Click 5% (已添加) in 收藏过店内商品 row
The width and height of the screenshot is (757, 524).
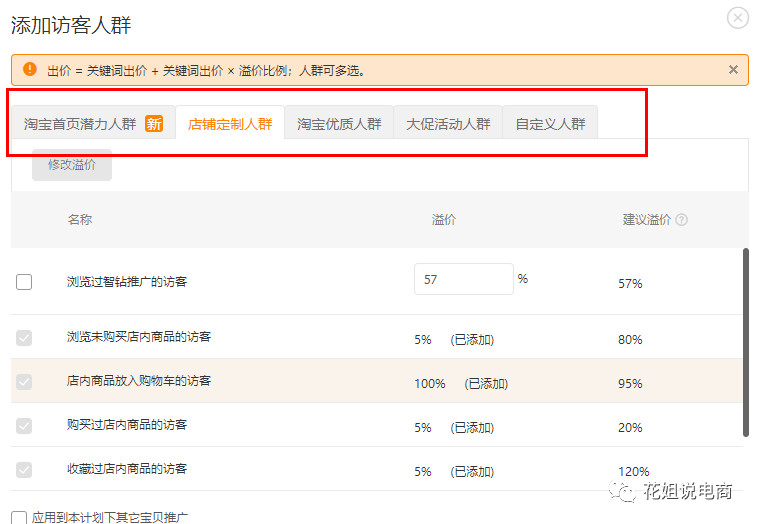pyautogui.click(x=454, y=472)
